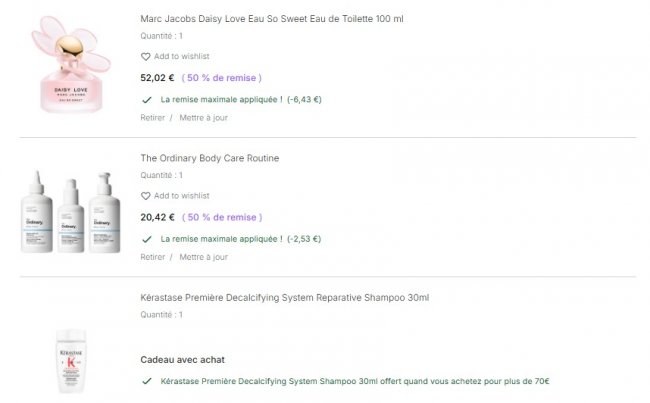This screenshot has width=650, height=403.
Task: Click Mettre à jour for the Marc Jacobs perfume
Action: [x=203, y=117]
